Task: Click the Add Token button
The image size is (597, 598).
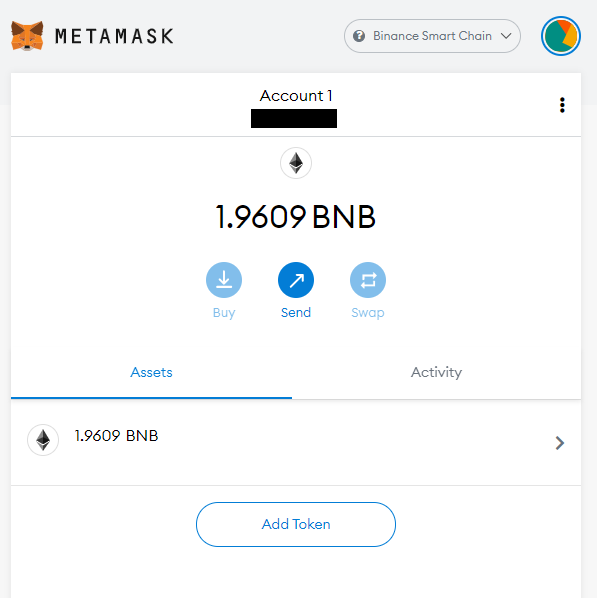Action: click(296, 524)
